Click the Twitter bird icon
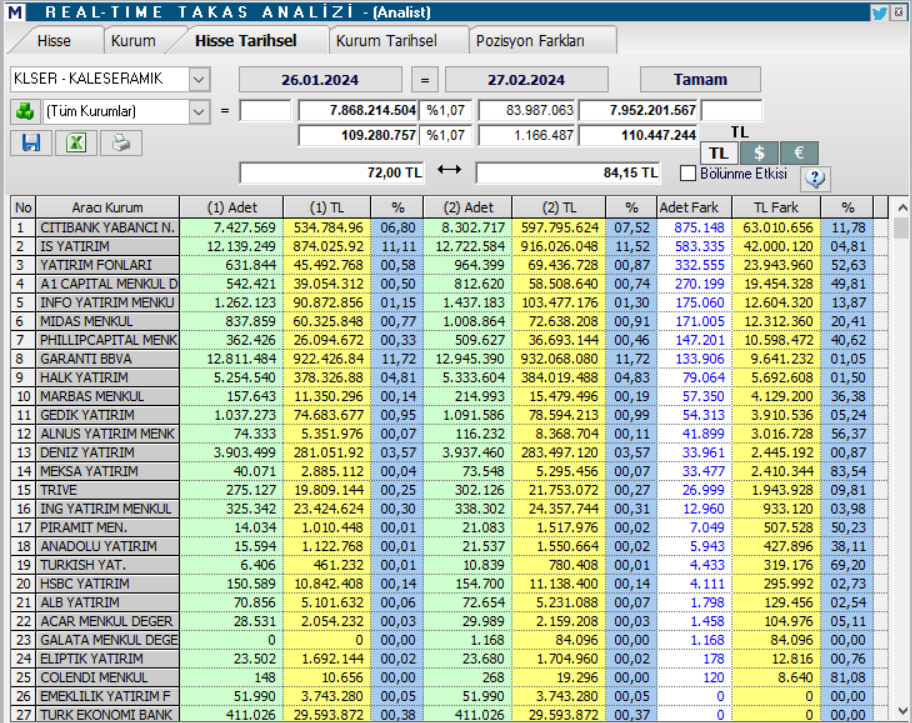Viewport: 912px width, 723px height. 879,13
